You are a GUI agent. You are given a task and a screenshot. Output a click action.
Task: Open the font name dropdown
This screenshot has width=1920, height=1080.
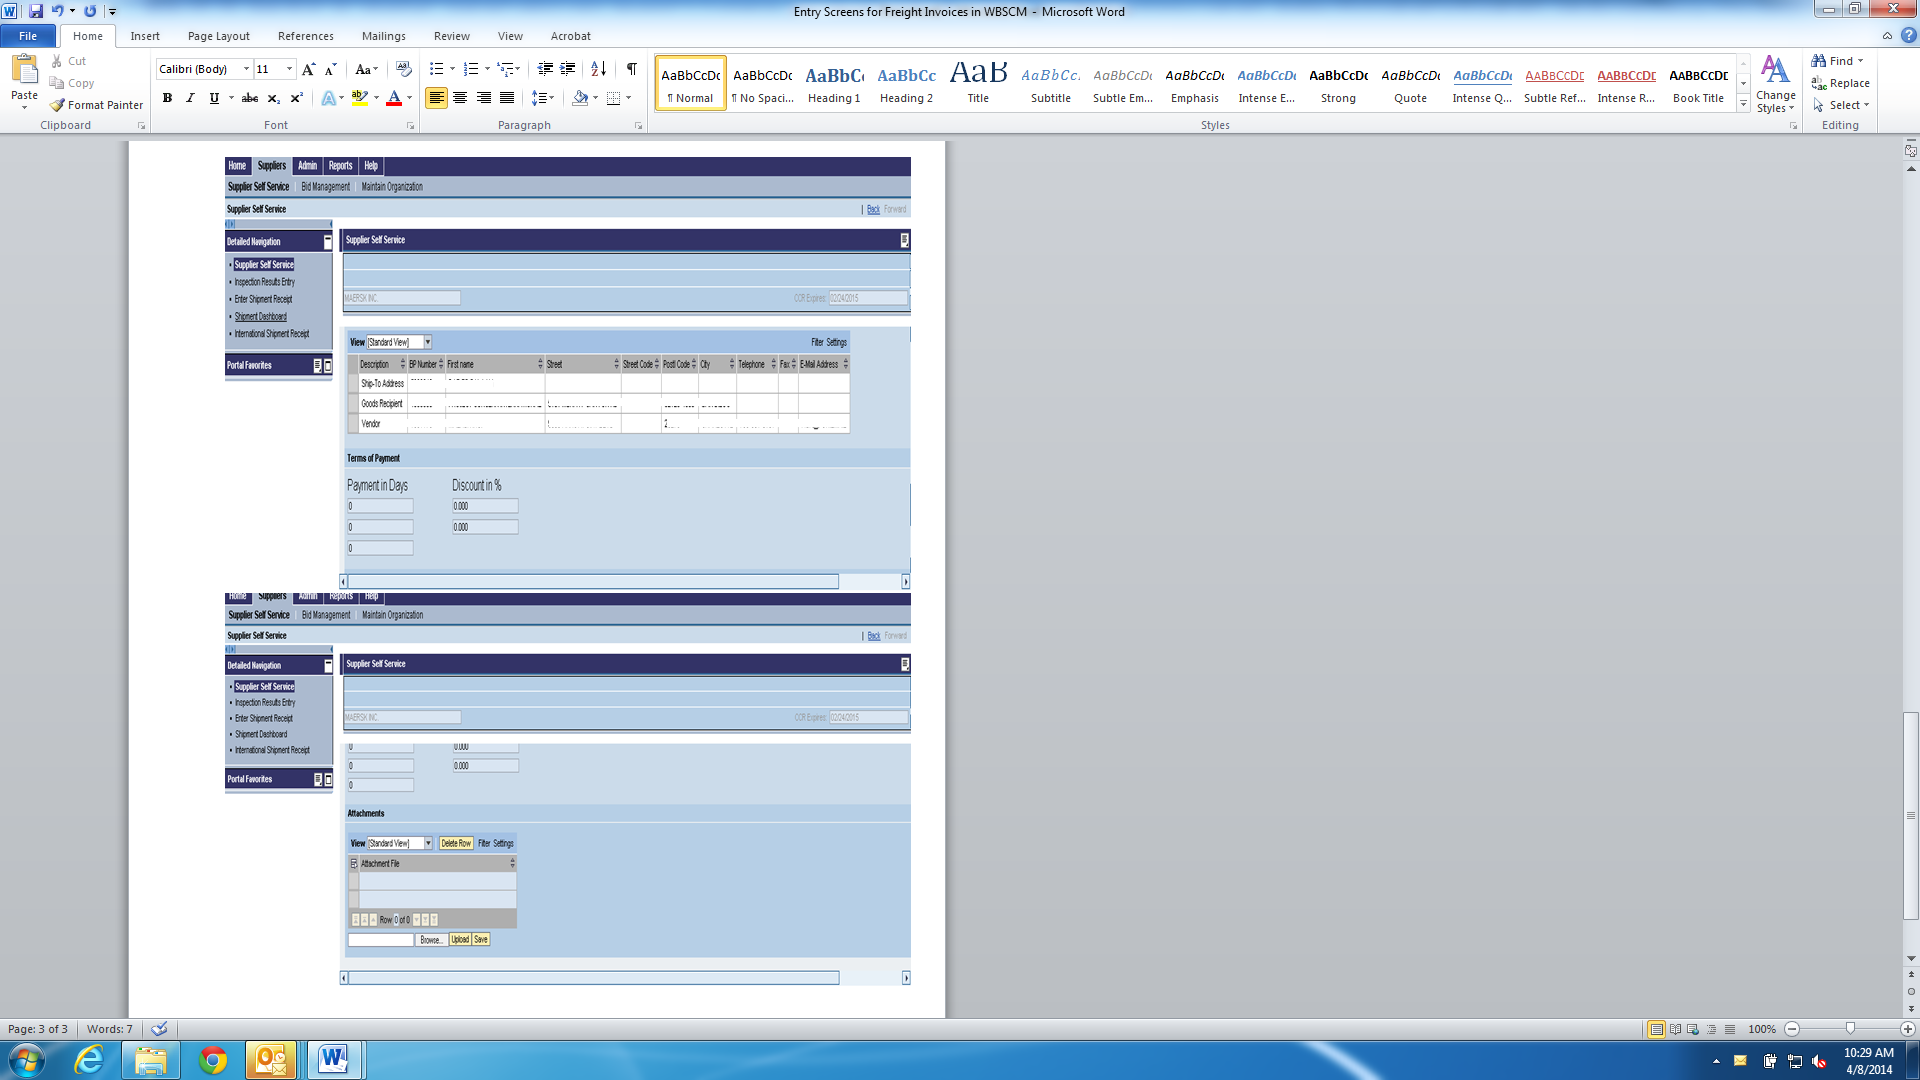coord(246,69)
